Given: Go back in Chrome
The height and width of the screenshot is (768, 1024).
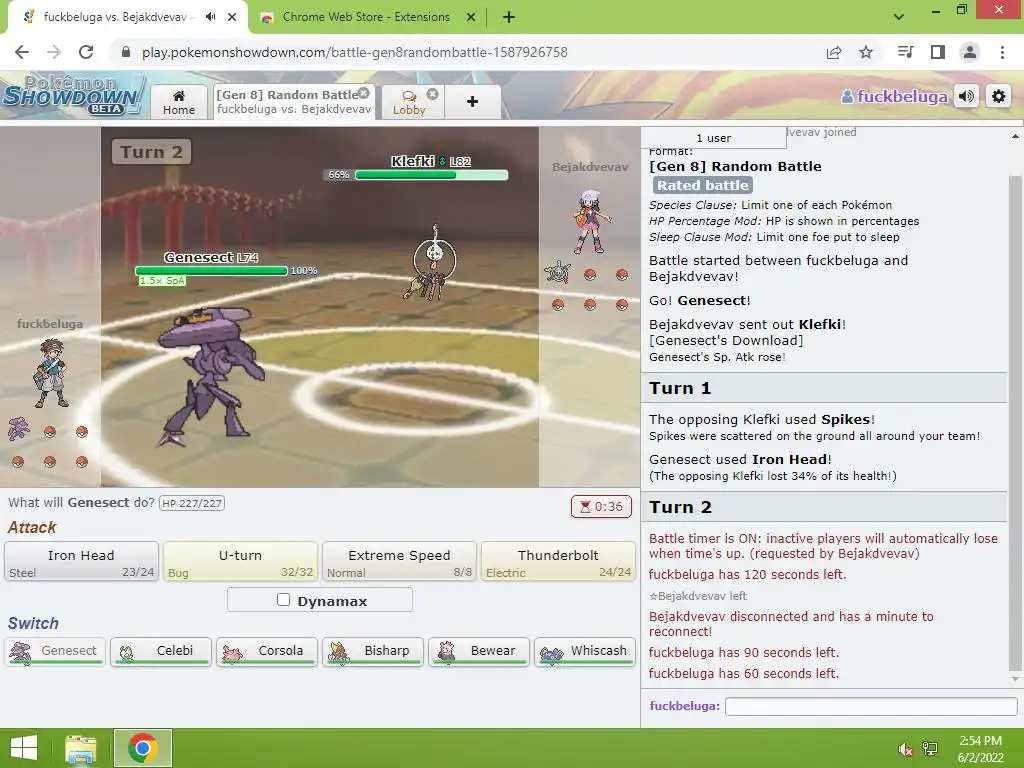Looking at the screenshot, I should click(22, 52).
